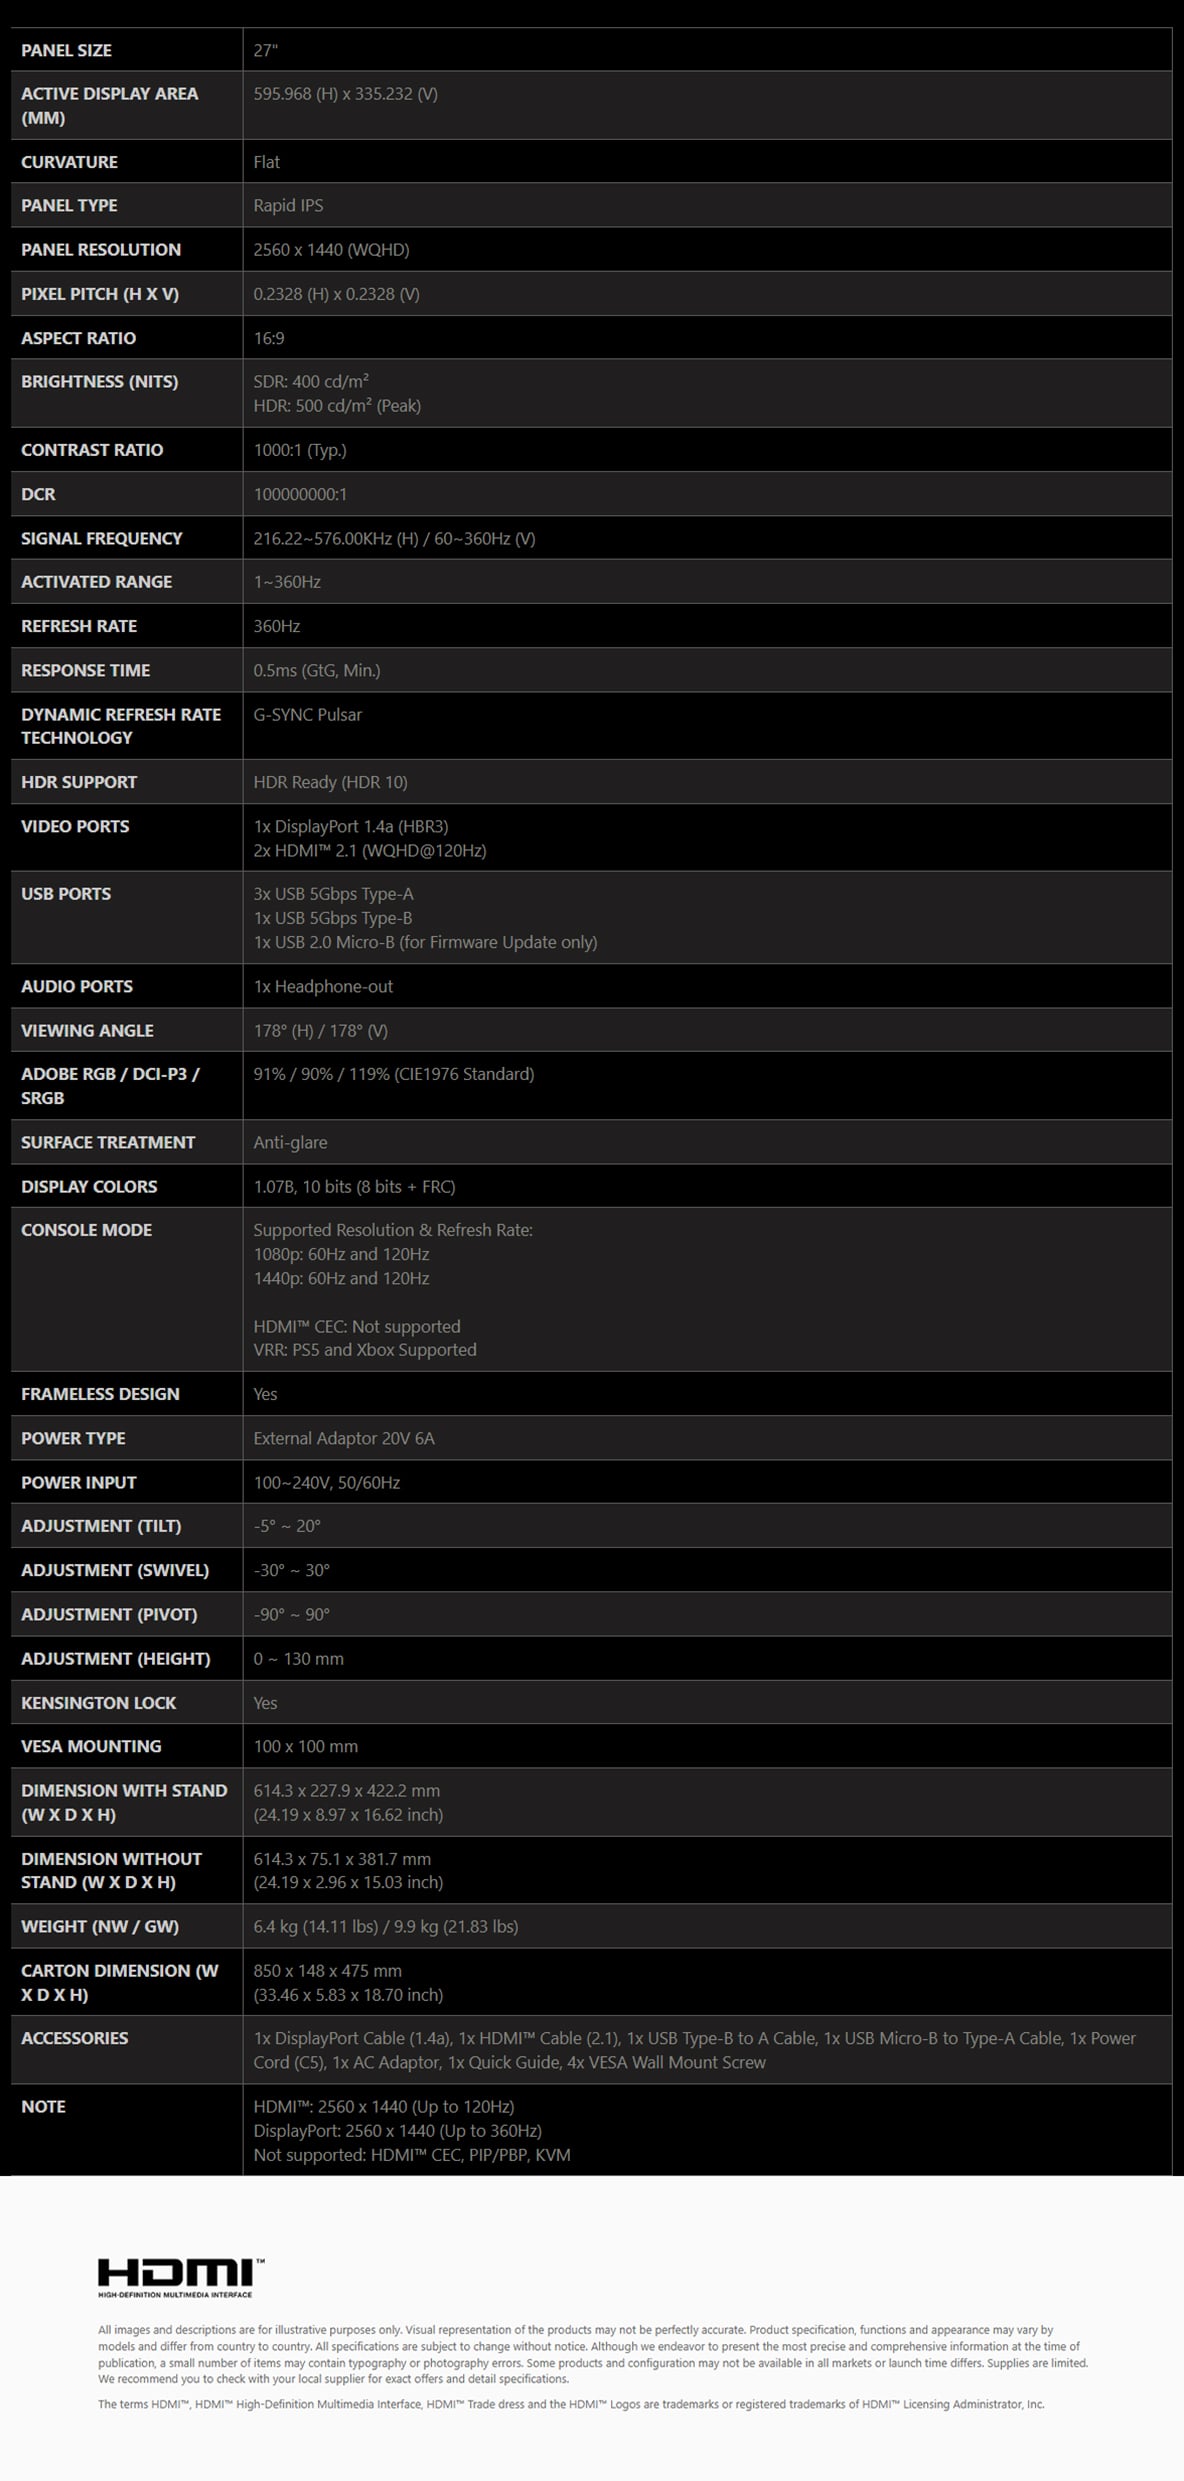Select the CONSOLE MODE label

86,1230
